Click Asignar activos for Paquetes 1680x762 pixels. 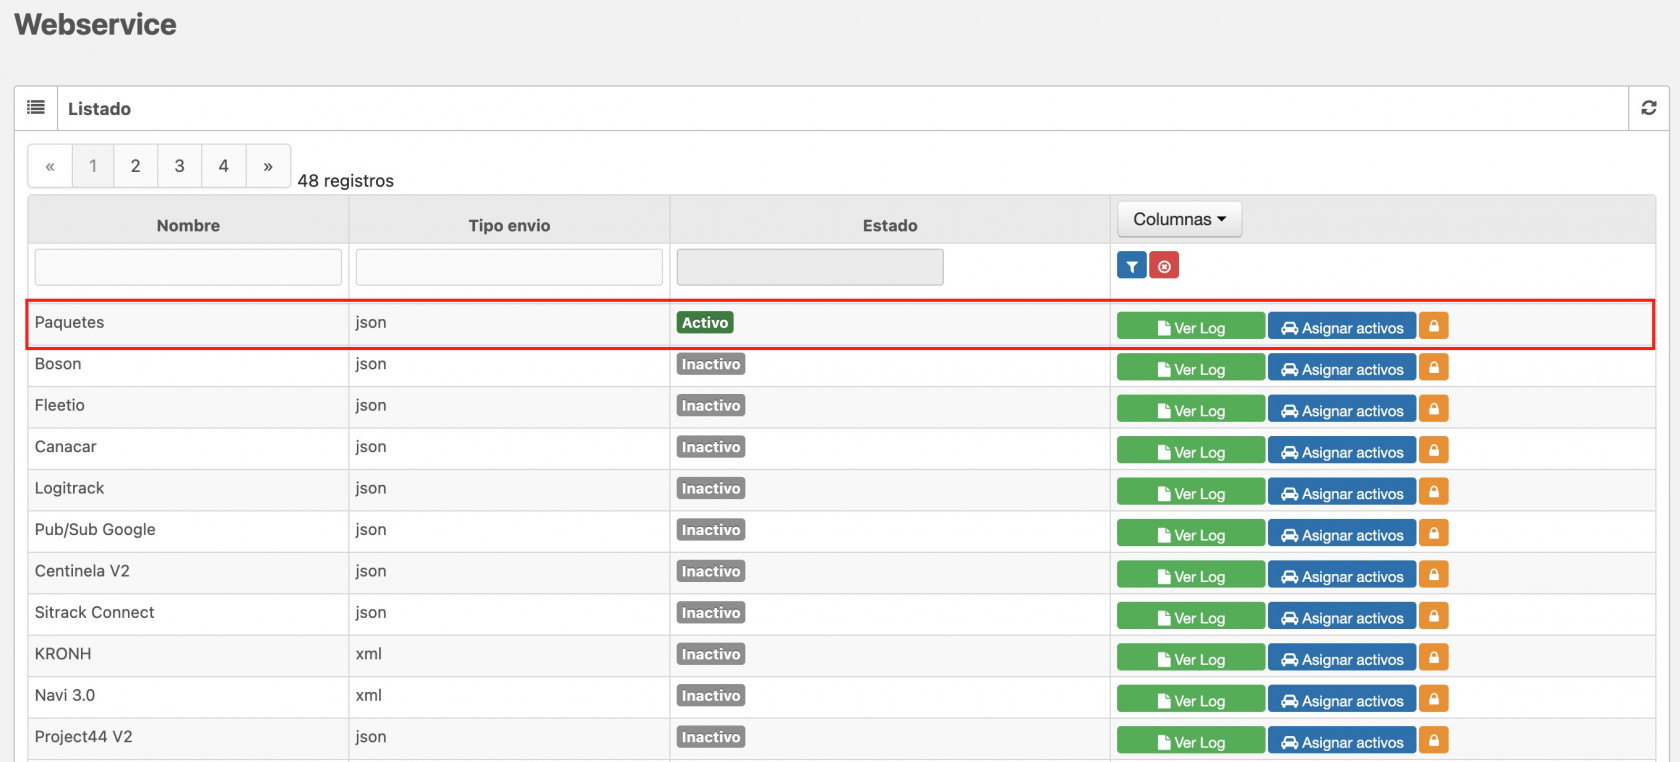(x=1342, y=328)
